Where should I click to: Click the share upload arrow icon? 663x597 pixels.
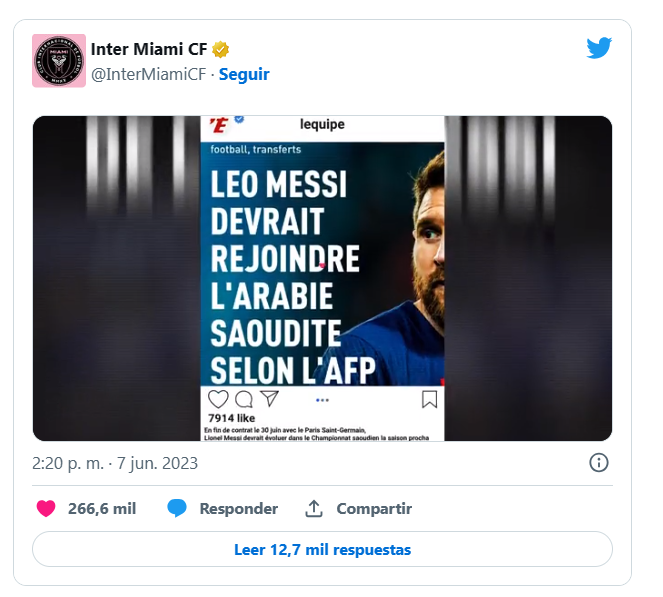(x=314, y=508)
